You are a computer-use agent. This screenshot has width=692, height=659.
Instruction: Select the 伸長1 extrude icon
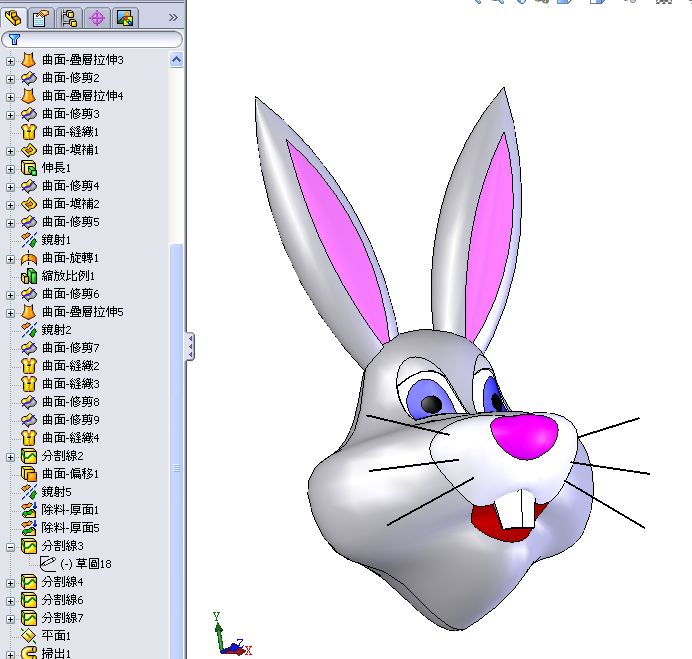pyautogui.click(x=29, y=168)
